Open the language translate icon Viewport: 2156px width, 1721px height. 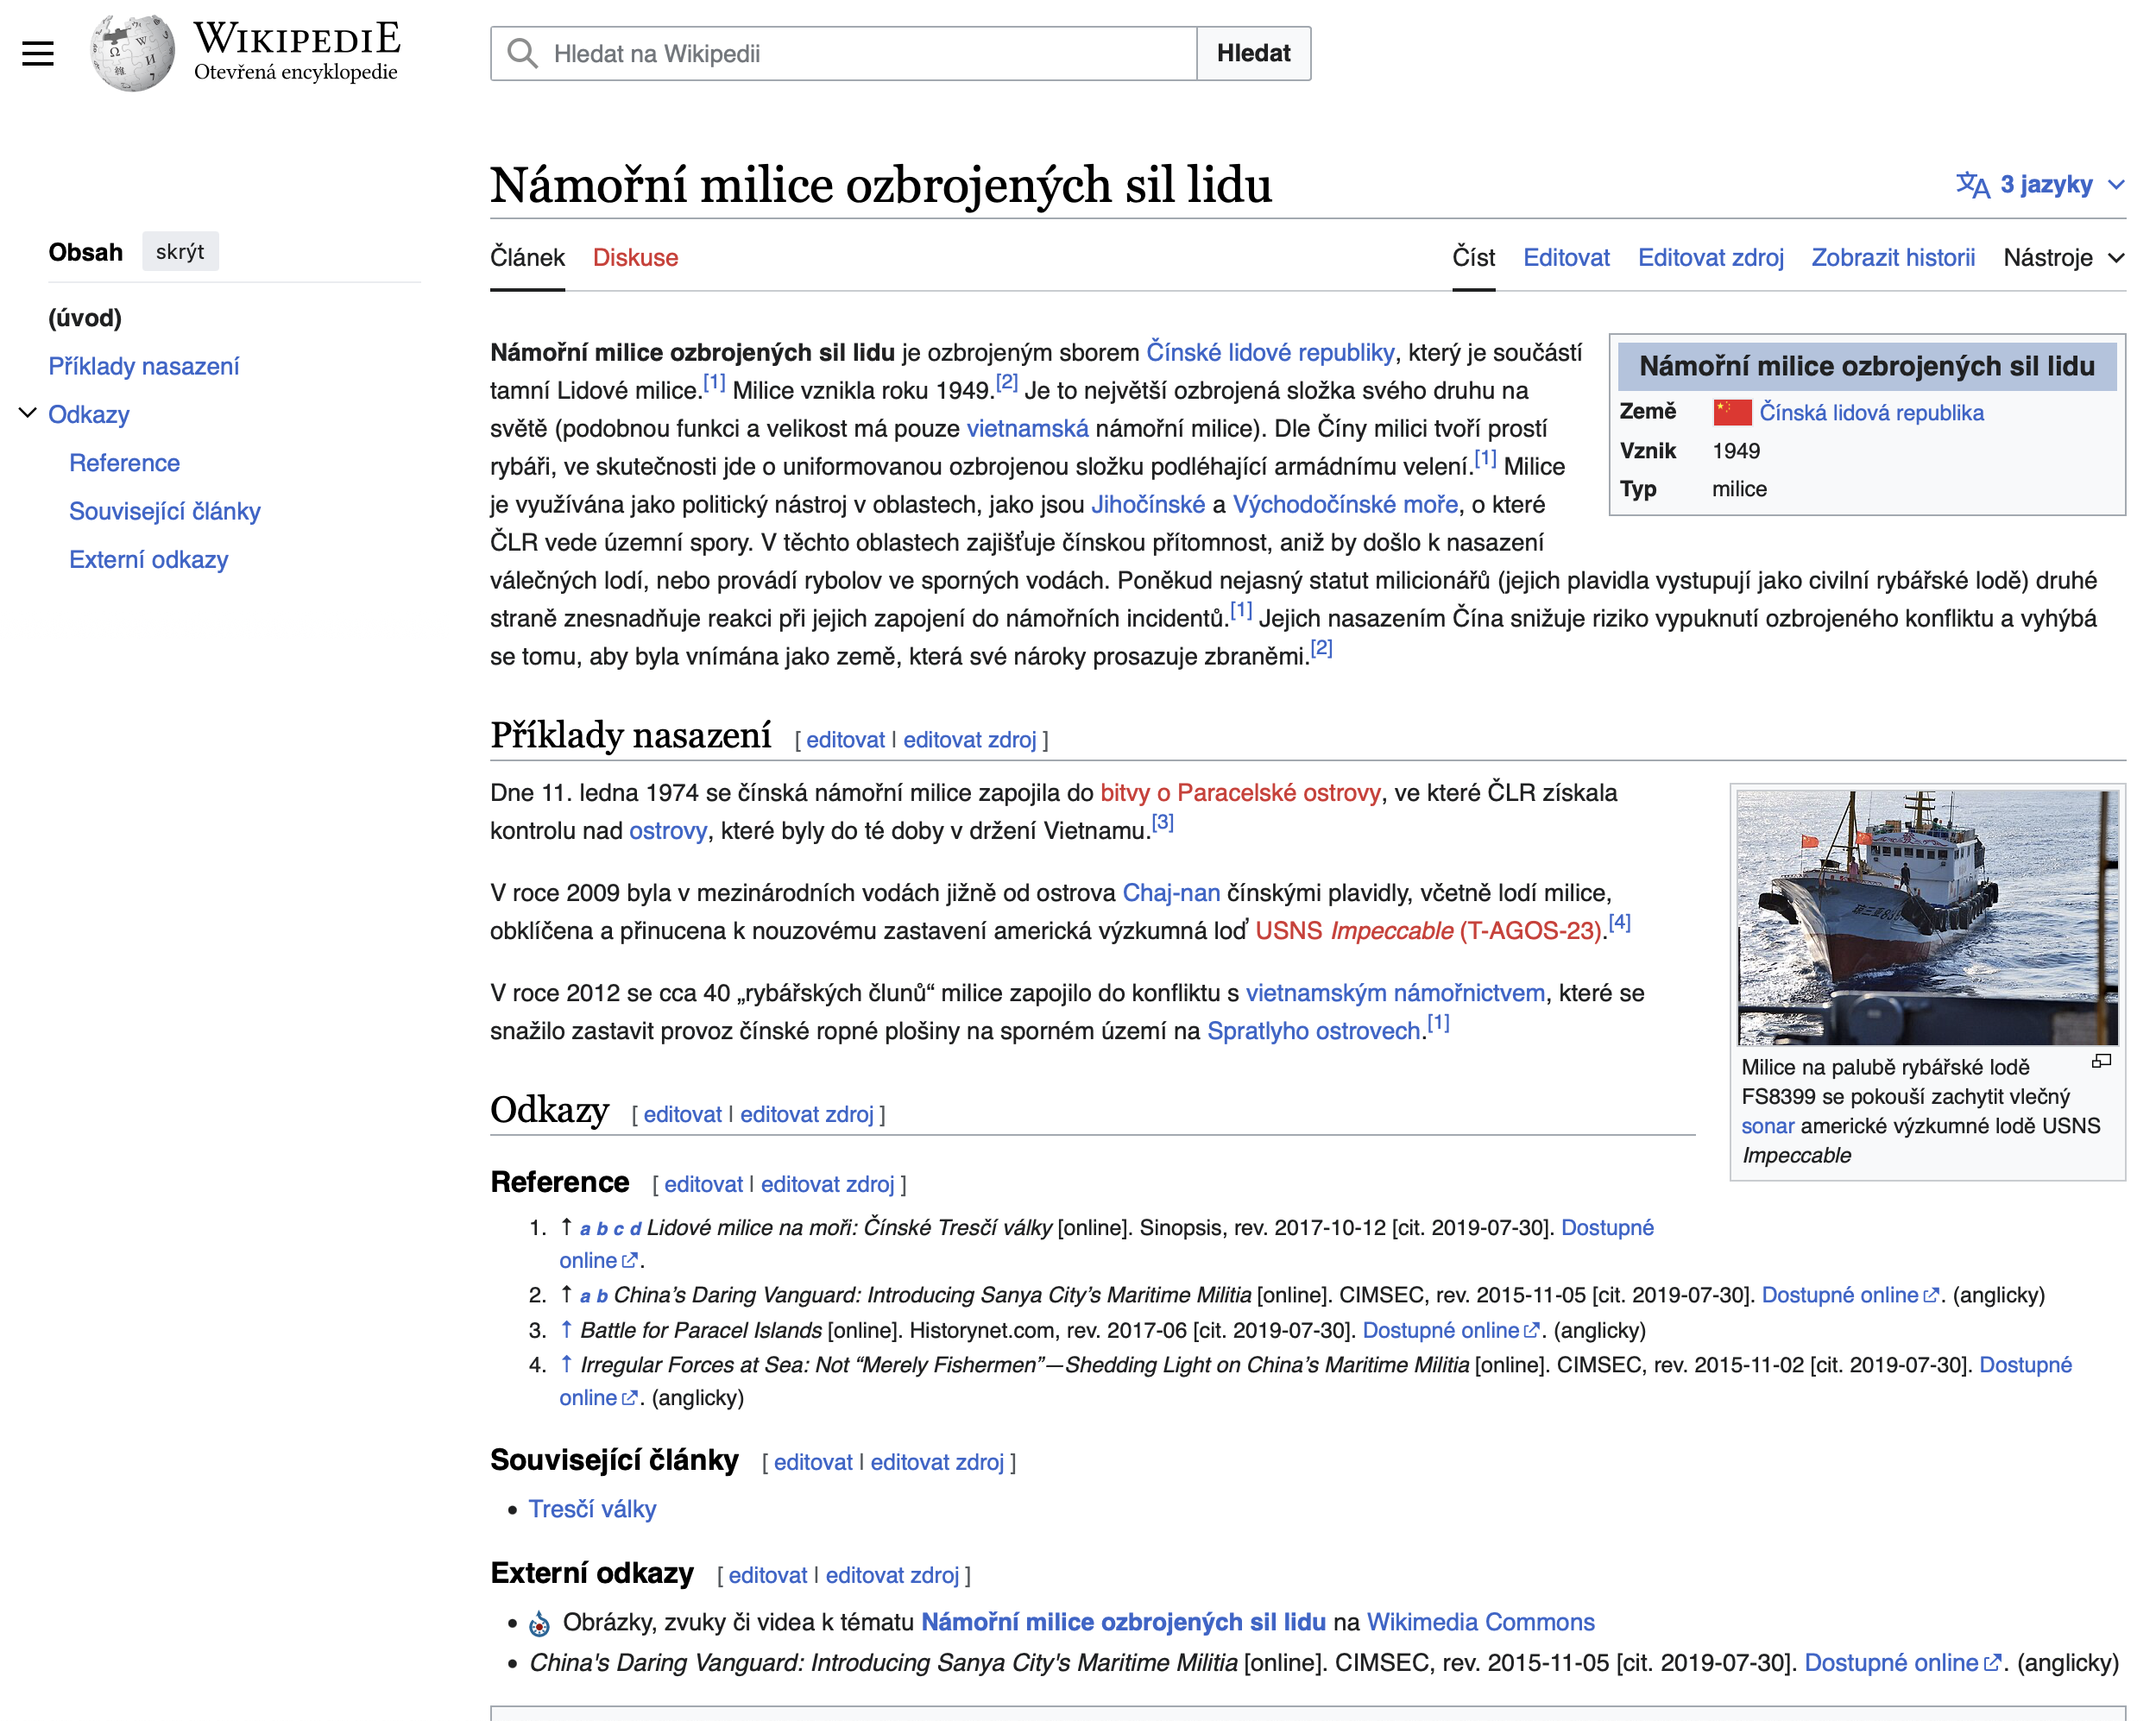coord(1972,185)
